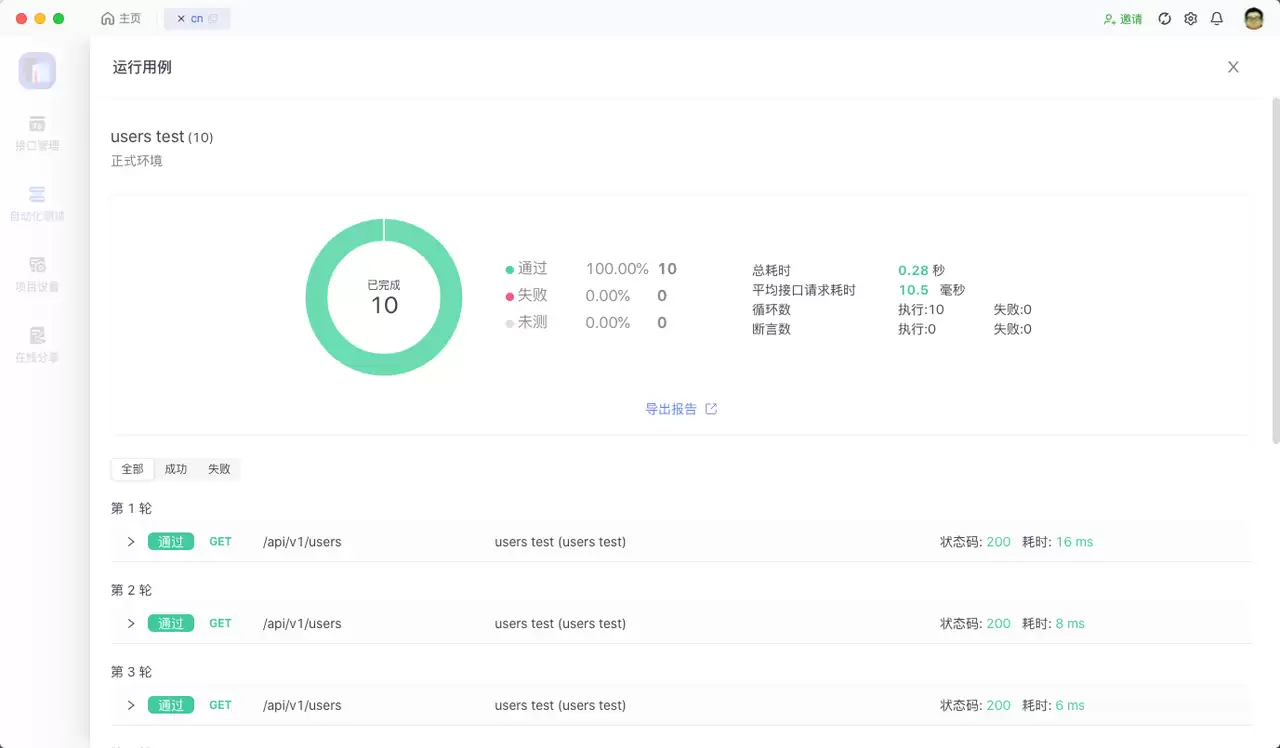Screen dimensions: 1280x748
Task: Click the project logo in sidebar
Action: pyautogui.click(x=37, y=71)
